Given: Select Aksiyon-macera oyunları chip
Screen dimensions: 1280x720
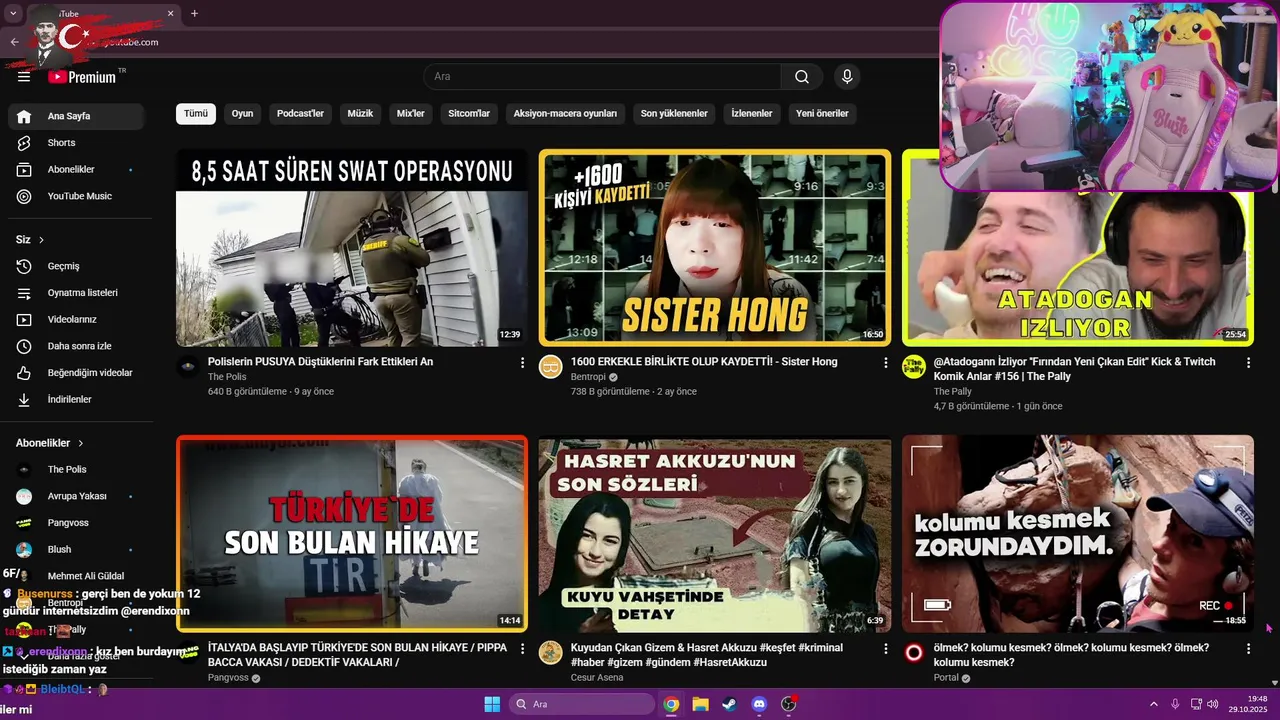Looking at the screenshot, I should [565, 114].
